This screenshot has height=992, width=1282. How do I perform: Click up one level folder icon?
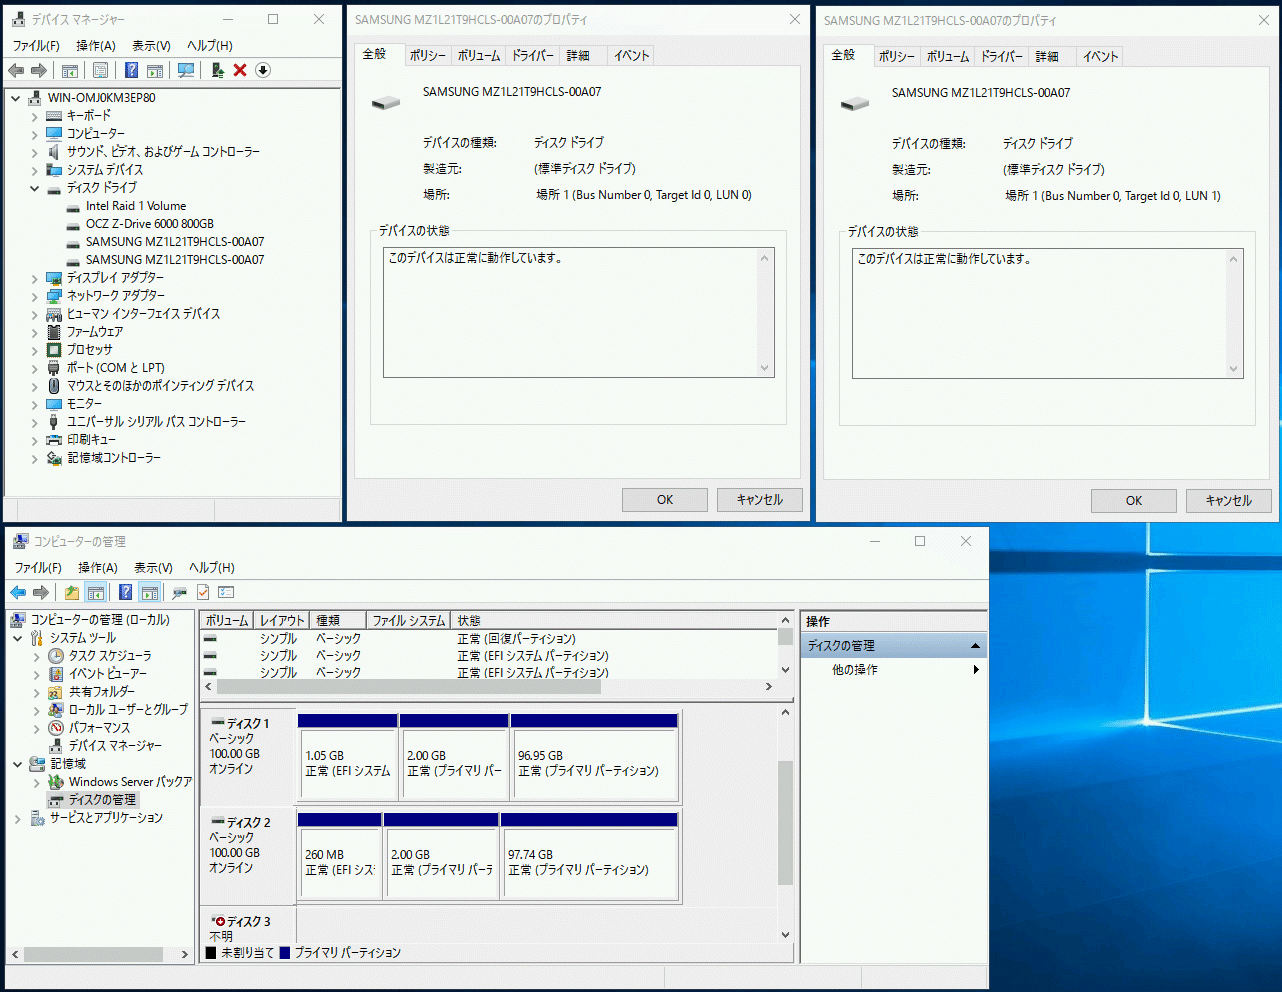(72, 592)
